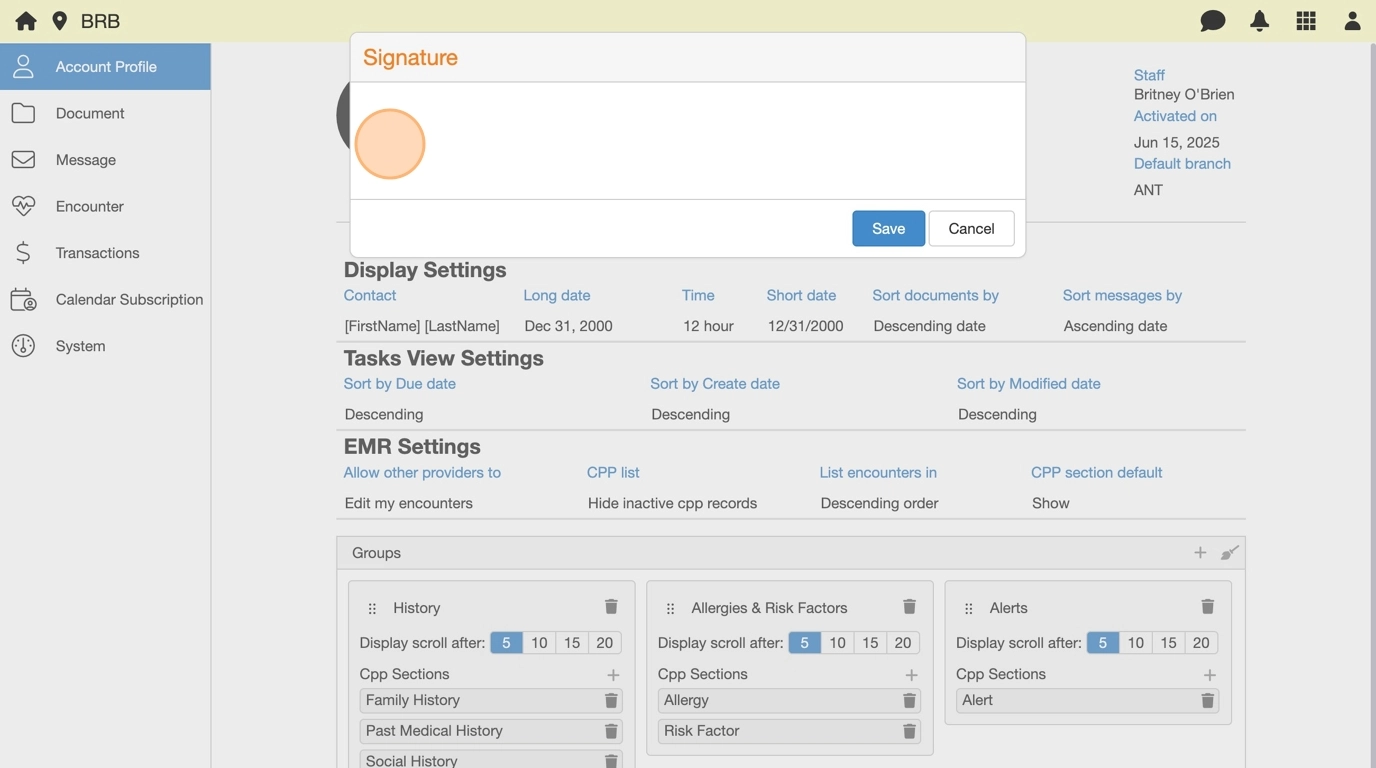This screenshot has width=1376, height=768.
Task: Remove the Risk Factor section
Action: pos(909,731)
